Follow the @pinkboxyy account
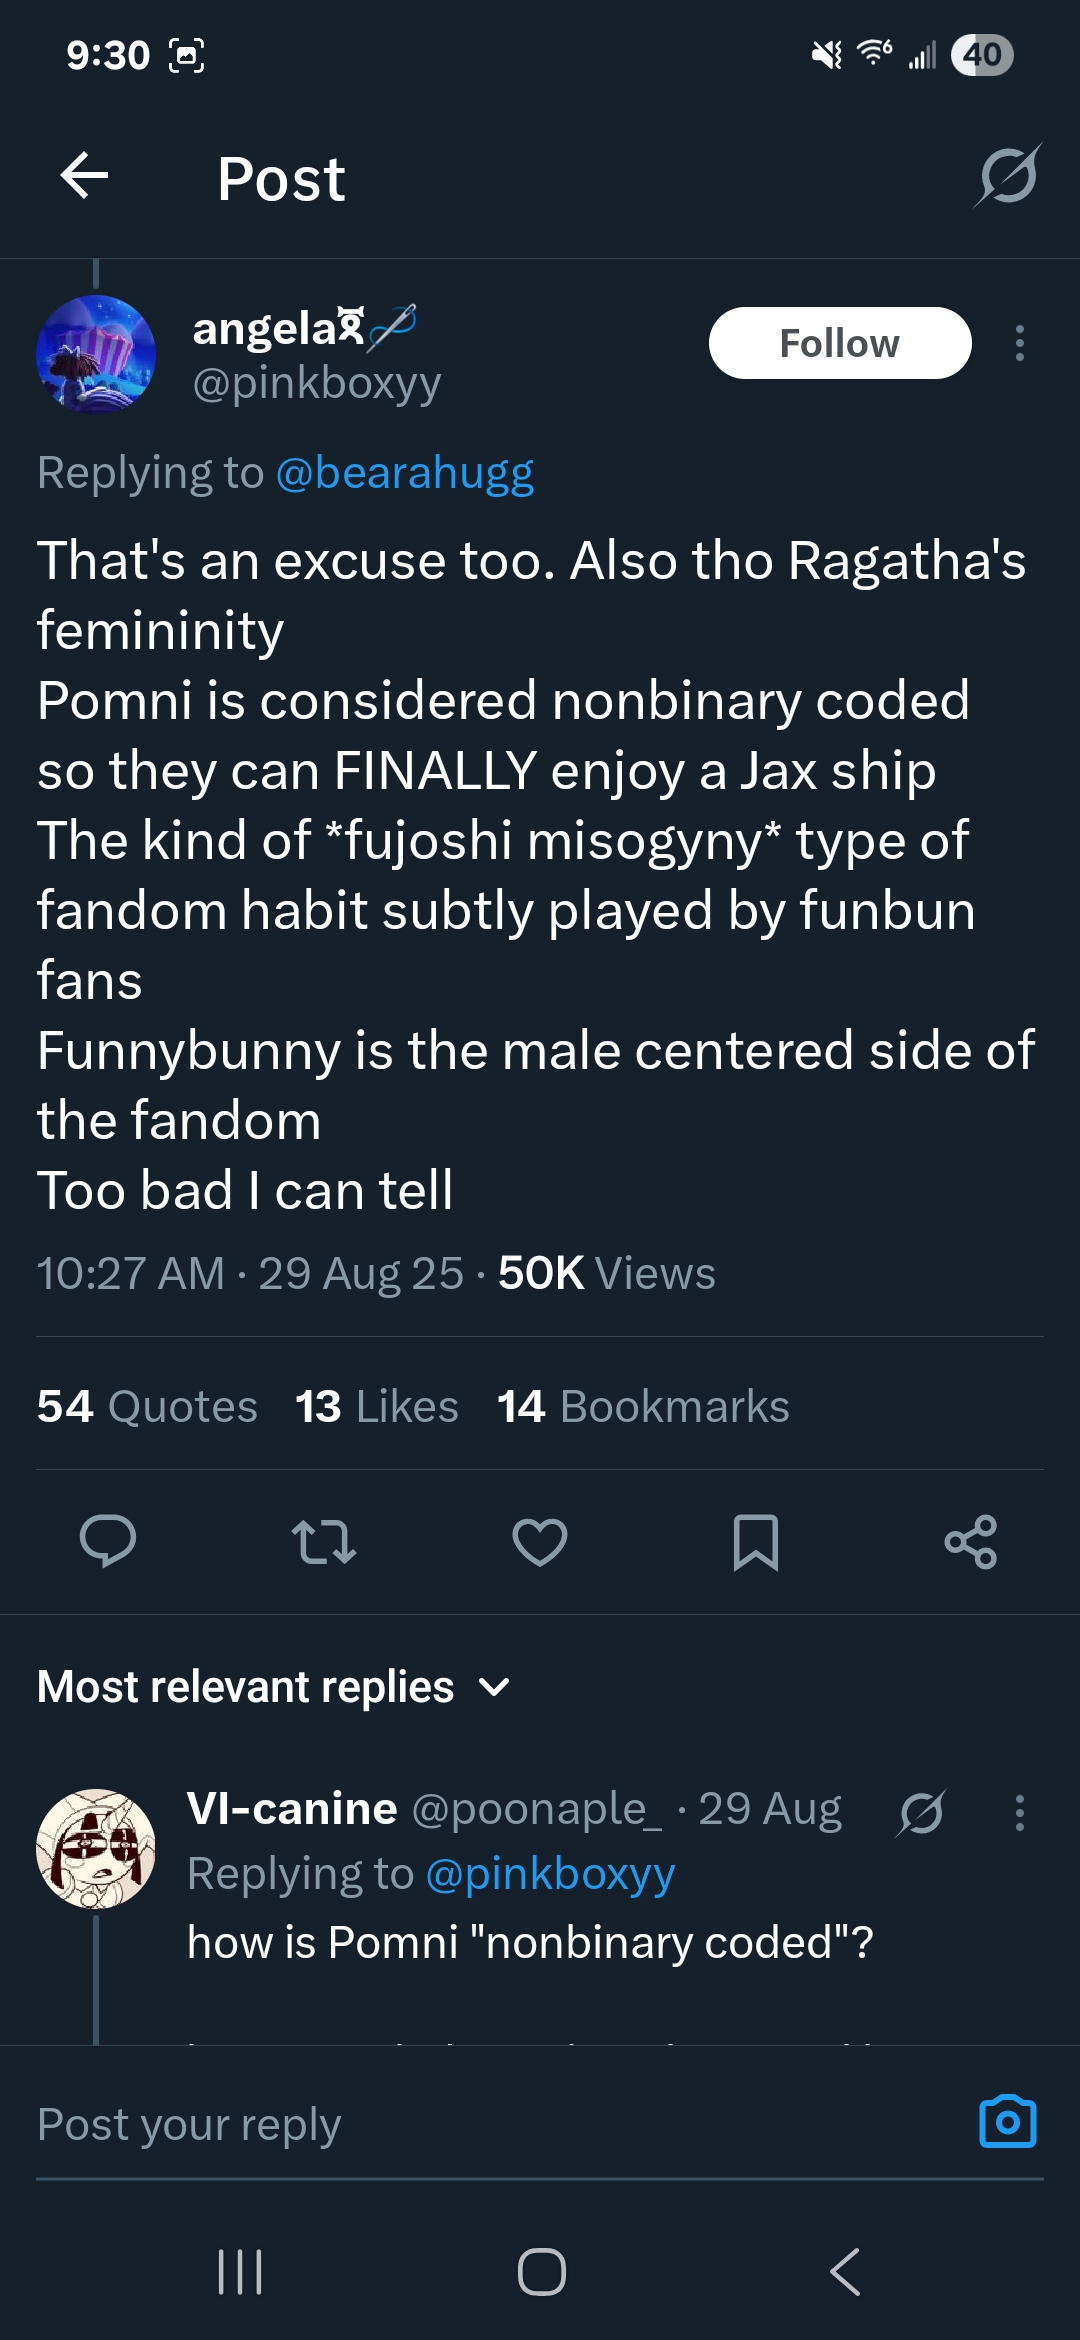This screenshot has width=1080, height=2340. pos(839,343)
